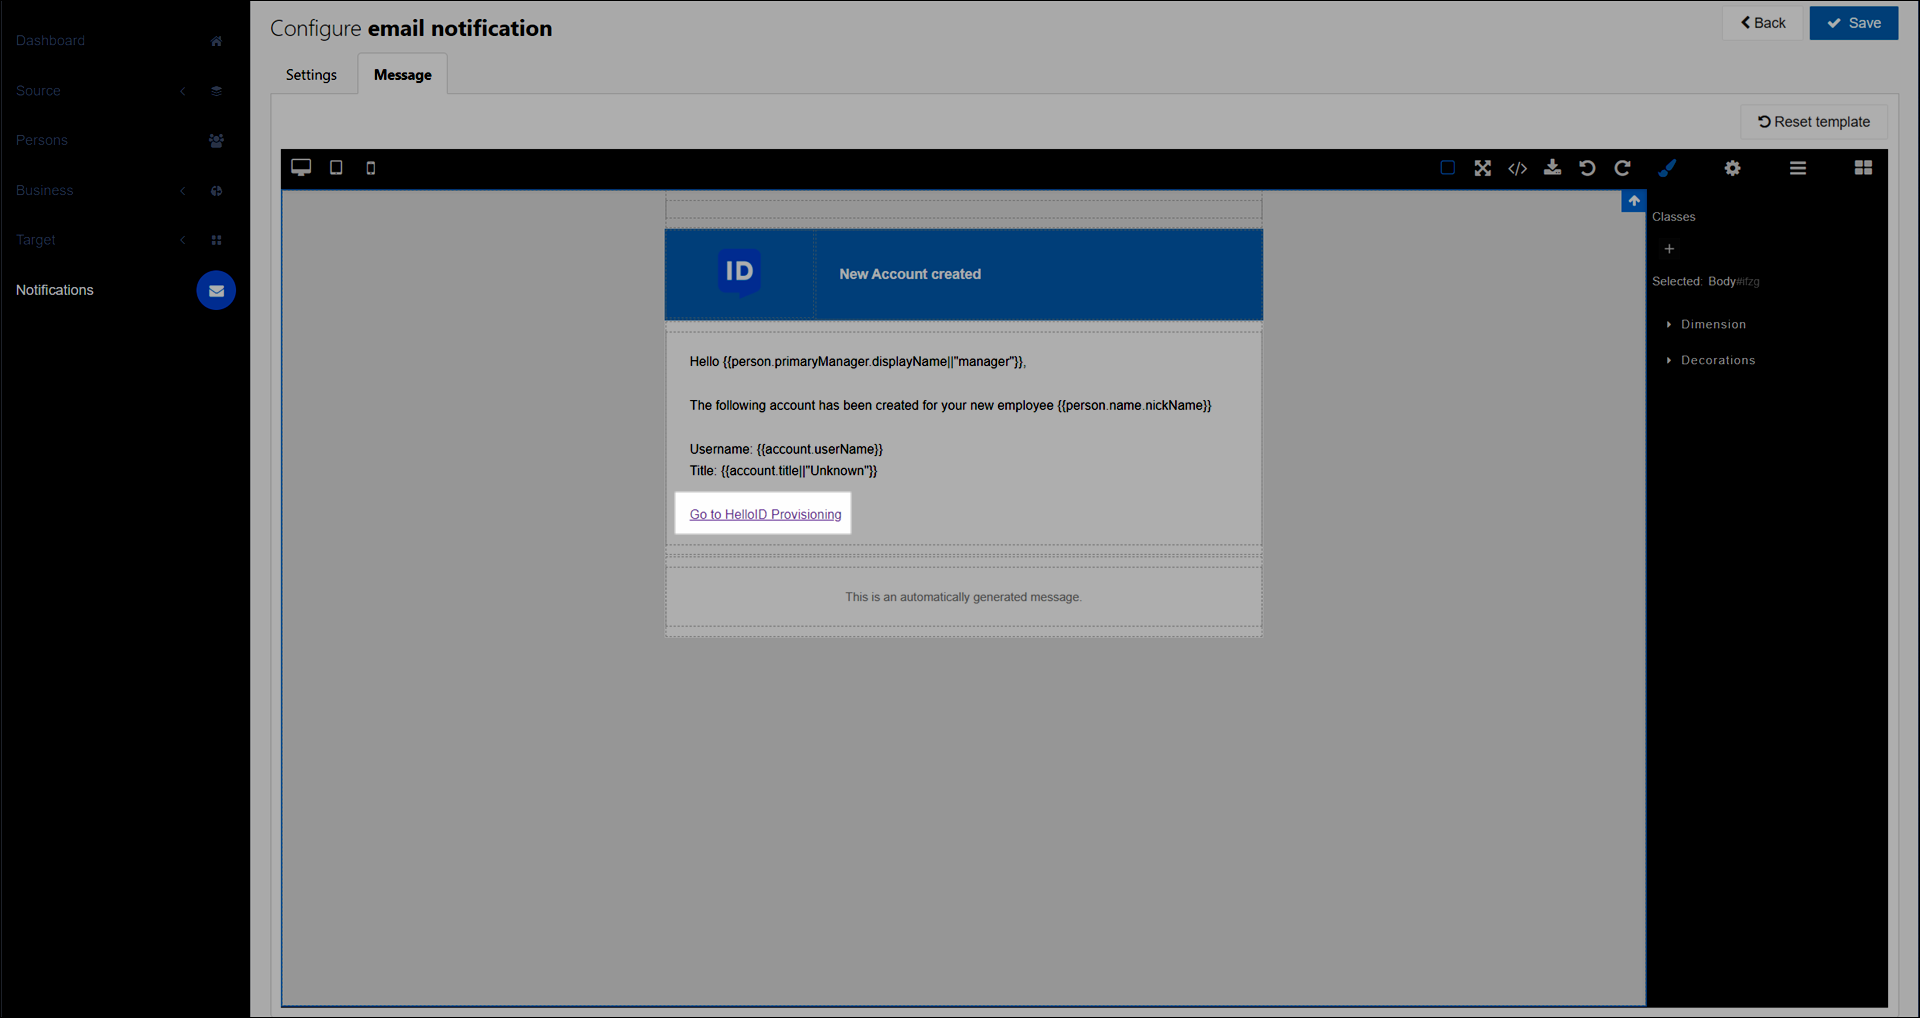Open the blocks grid panel

tap(1863, 168)
